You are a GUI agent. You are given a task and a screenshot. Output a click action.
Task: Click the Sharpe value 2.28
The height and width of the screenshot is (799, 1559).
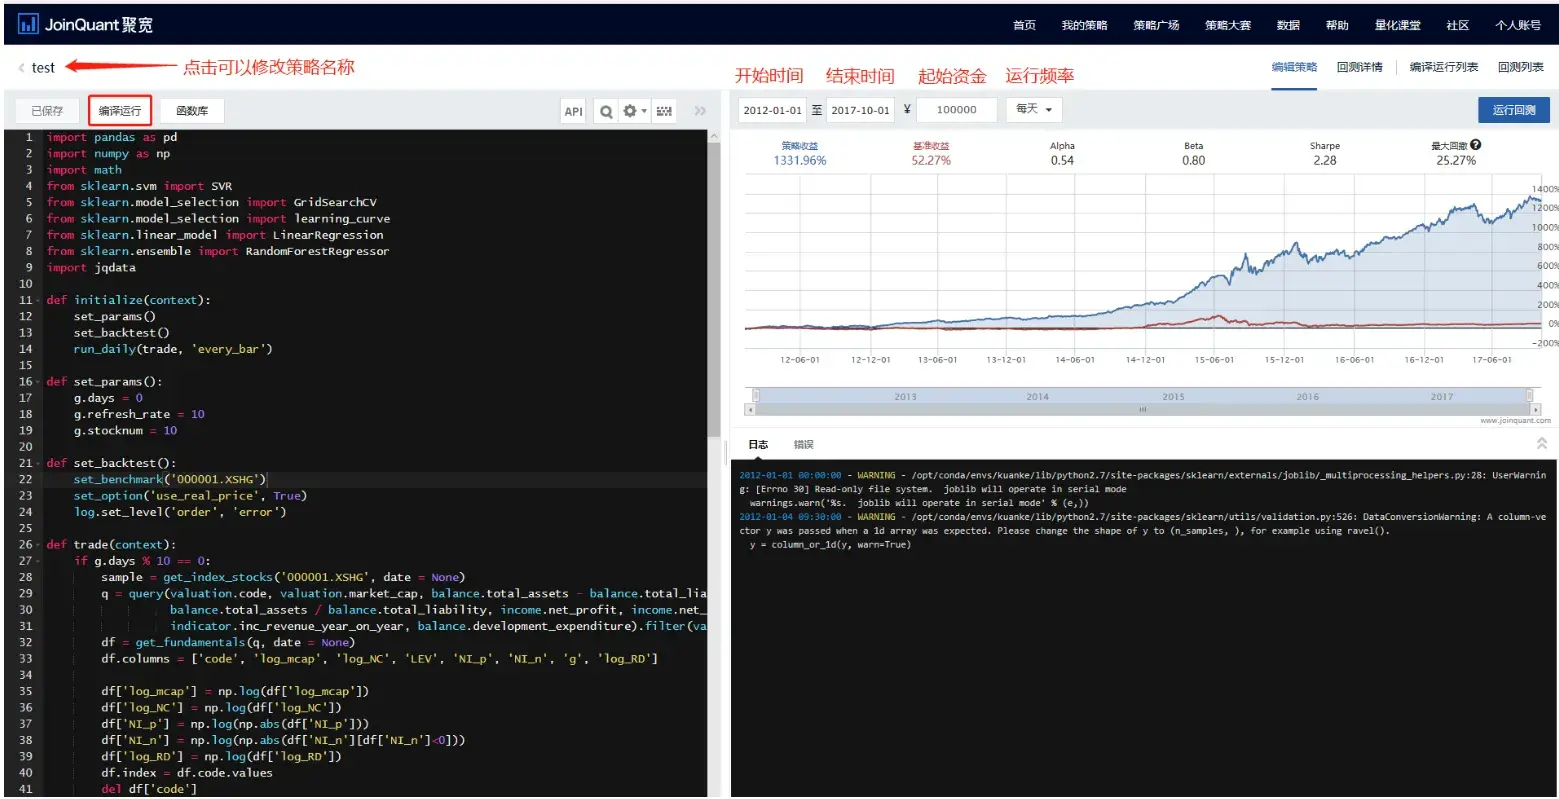(1325, 160)
